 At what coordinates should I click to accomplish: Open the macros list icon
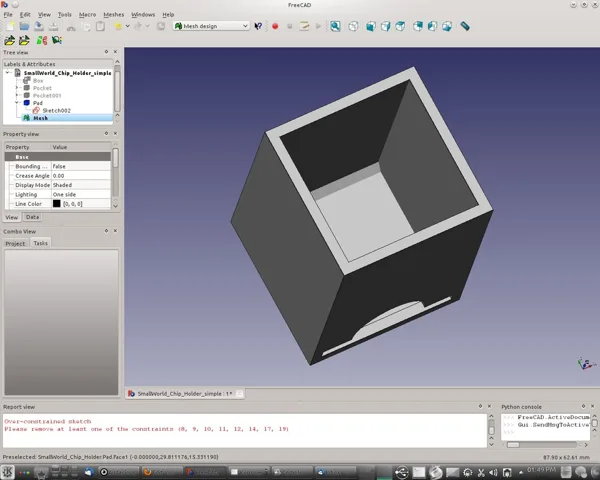[x=304, y=26]
